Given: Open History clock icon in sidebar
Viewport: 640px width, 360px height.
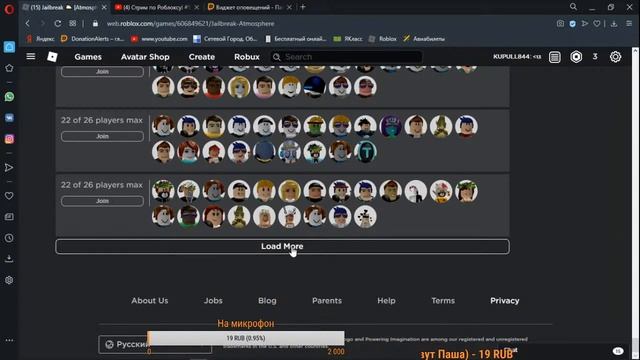Looking at the screenshot, I should (x=9, y=238).
